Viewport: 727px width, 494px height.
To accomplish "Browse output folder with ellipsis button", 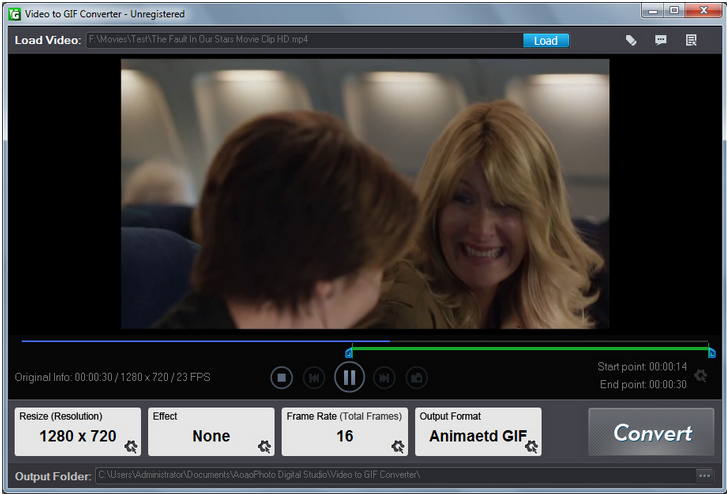I will click(704, 475).
